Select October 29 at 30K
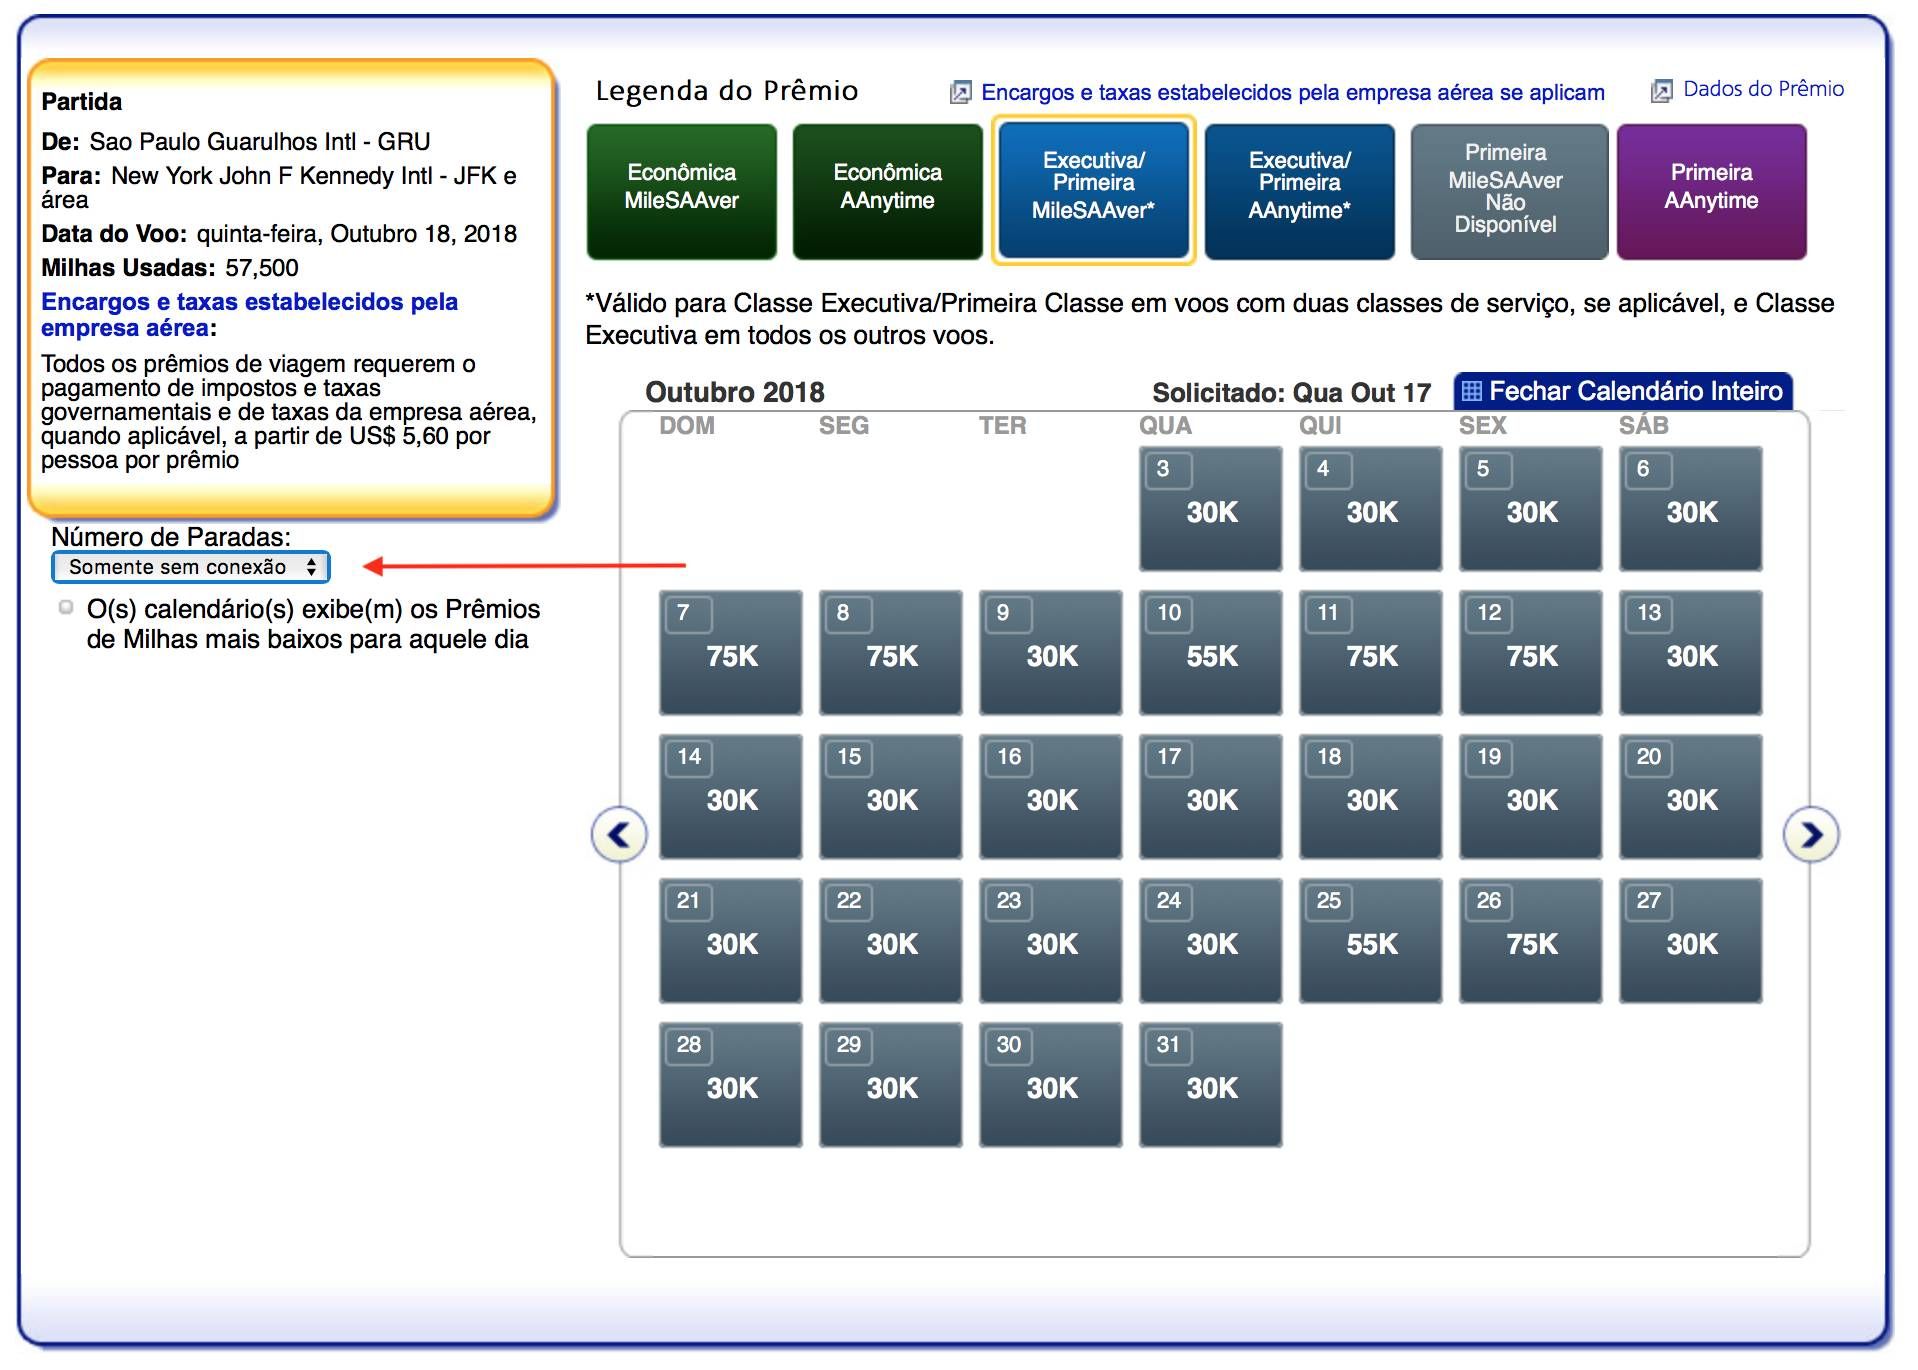 [x=890, y=1085]
